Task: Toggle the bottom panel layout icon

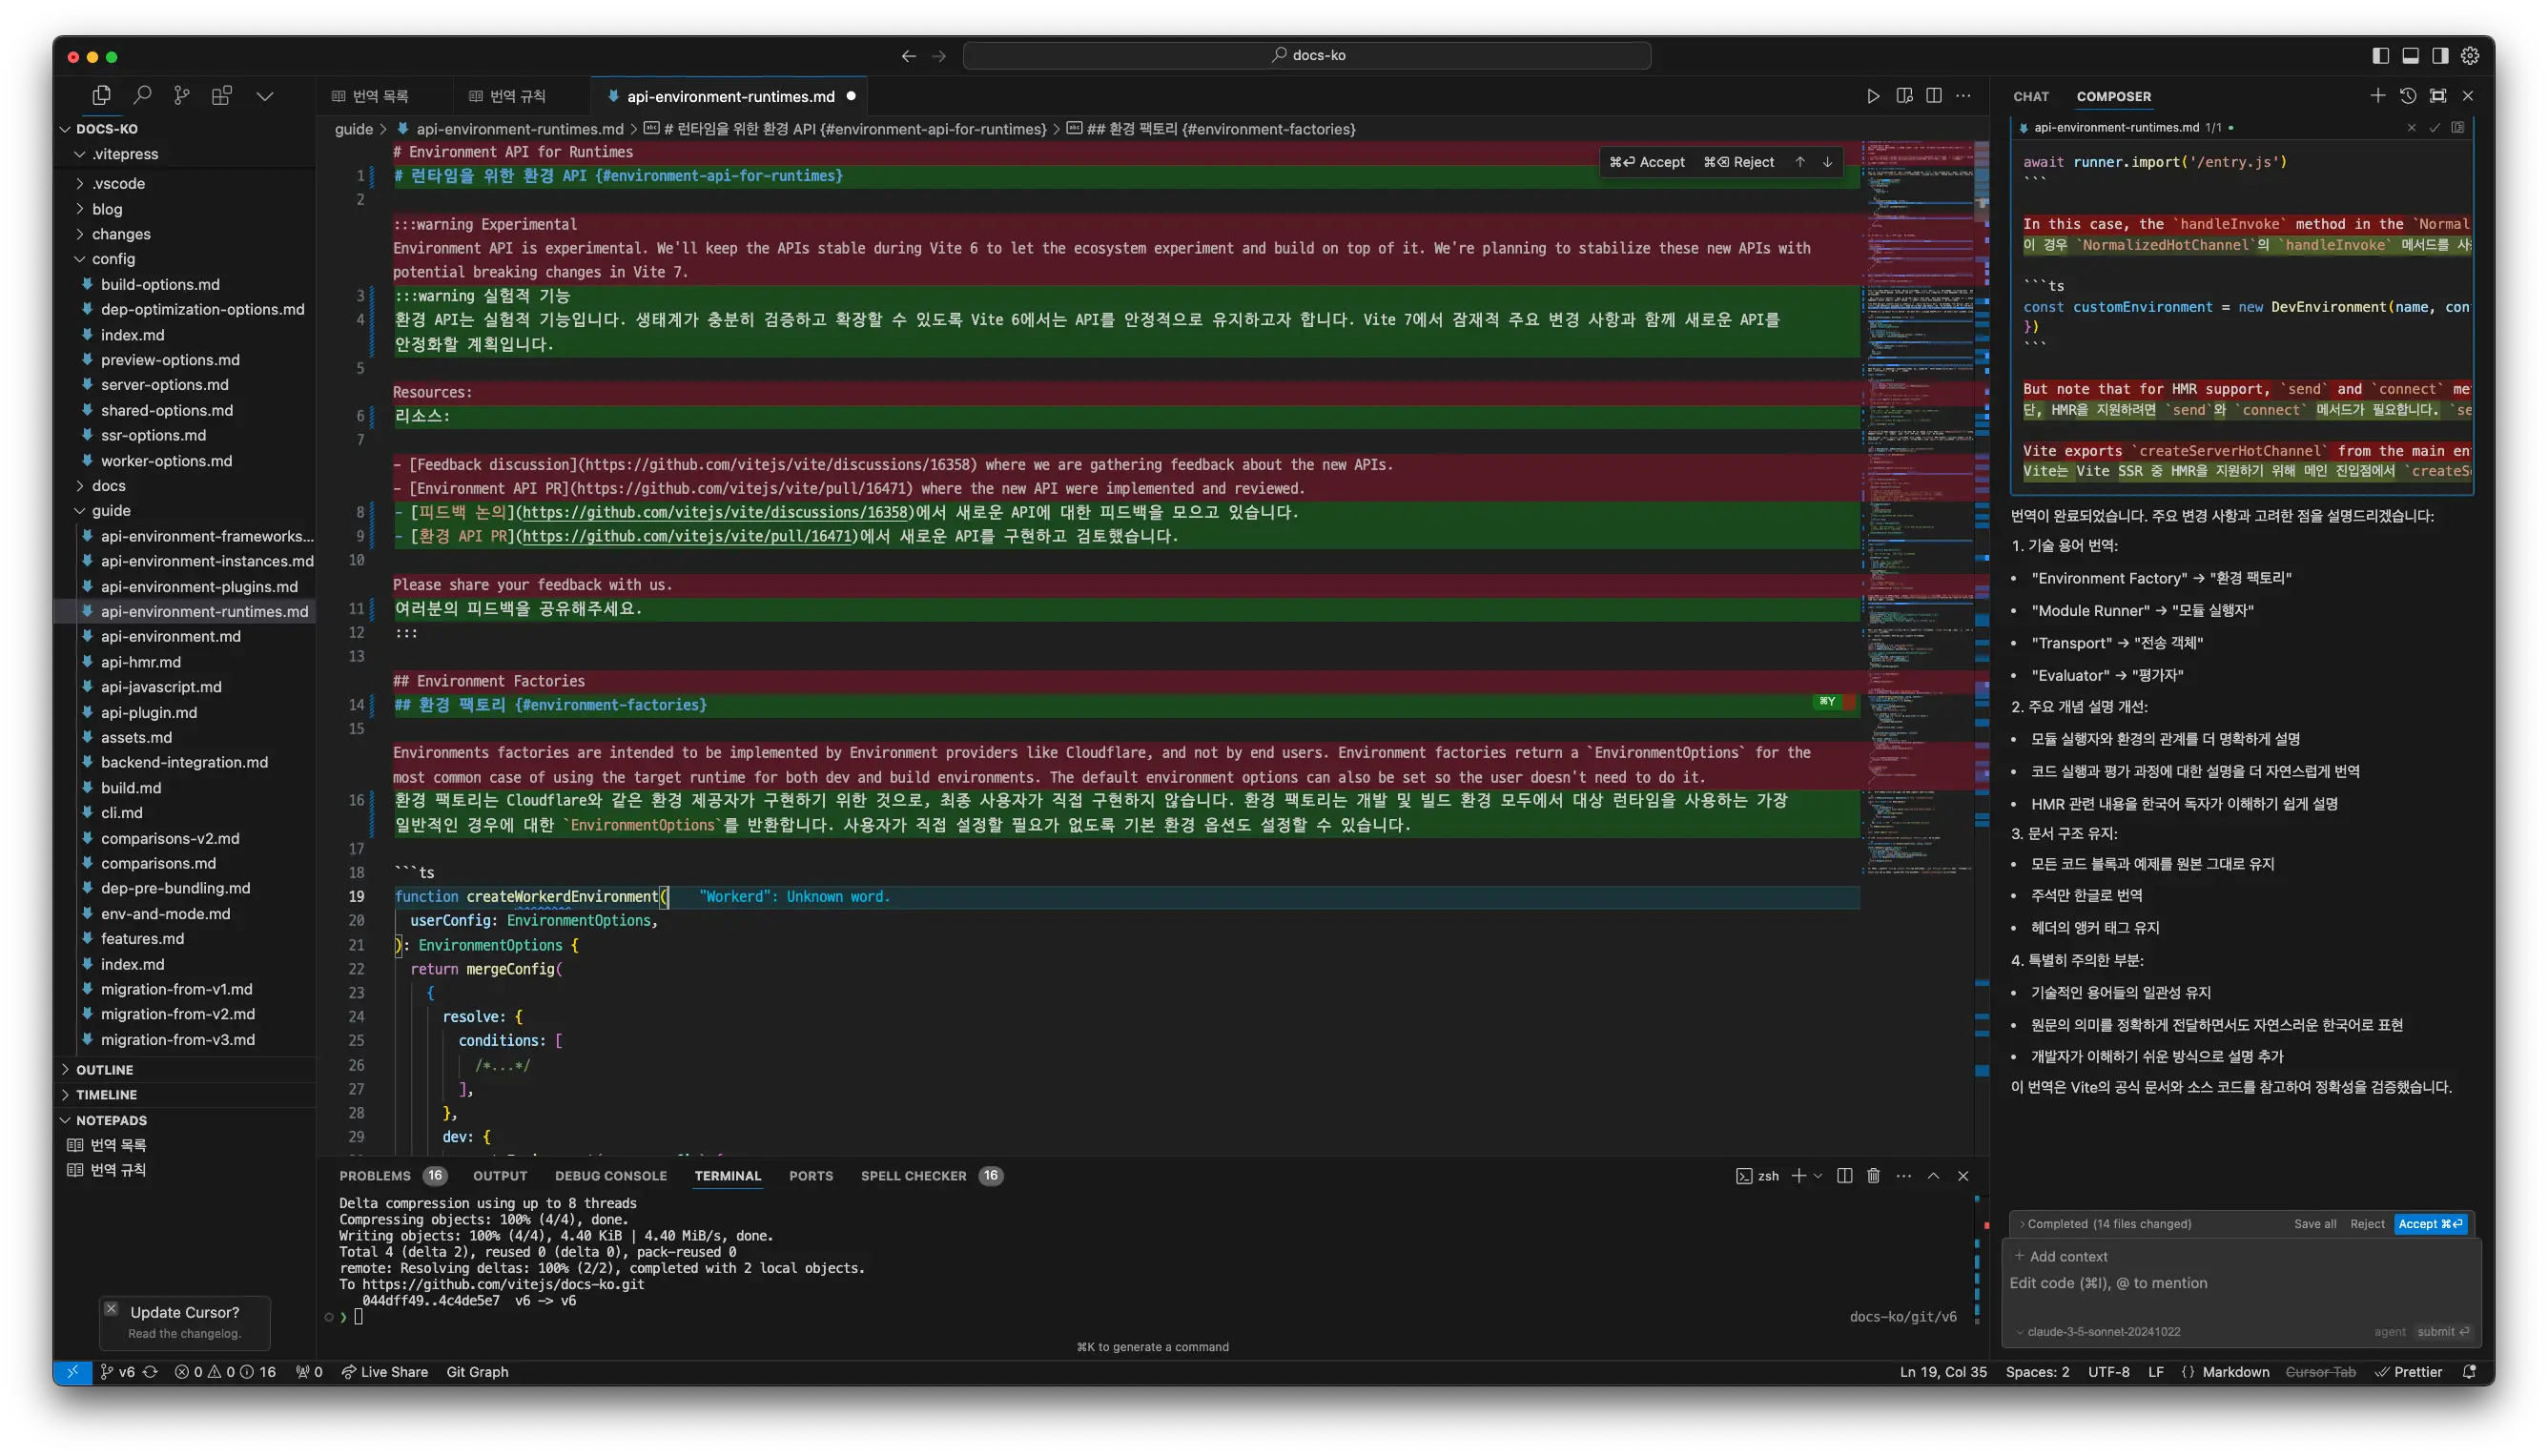Action: pos(2411,56)
